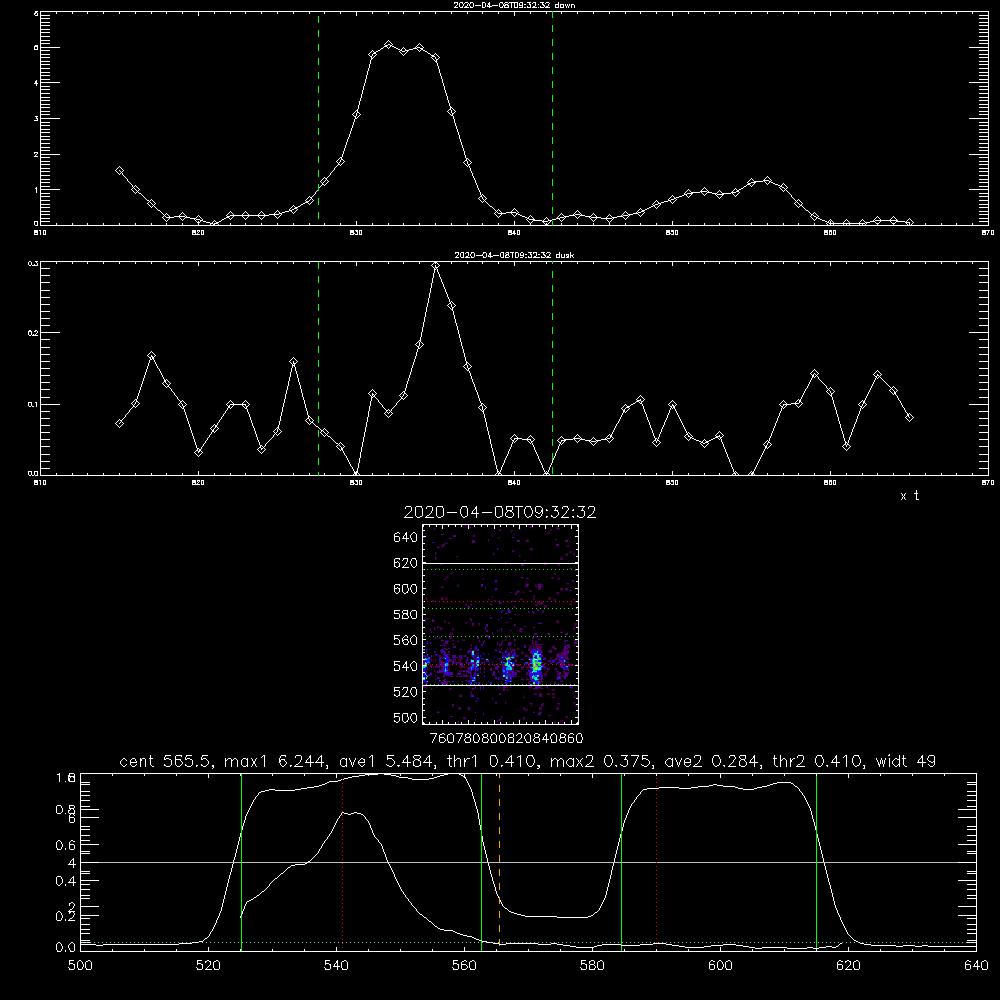Click the left green dashed line in dawn plot
This screenshot has width=1000, height=1000.
(x=318, y=118)
